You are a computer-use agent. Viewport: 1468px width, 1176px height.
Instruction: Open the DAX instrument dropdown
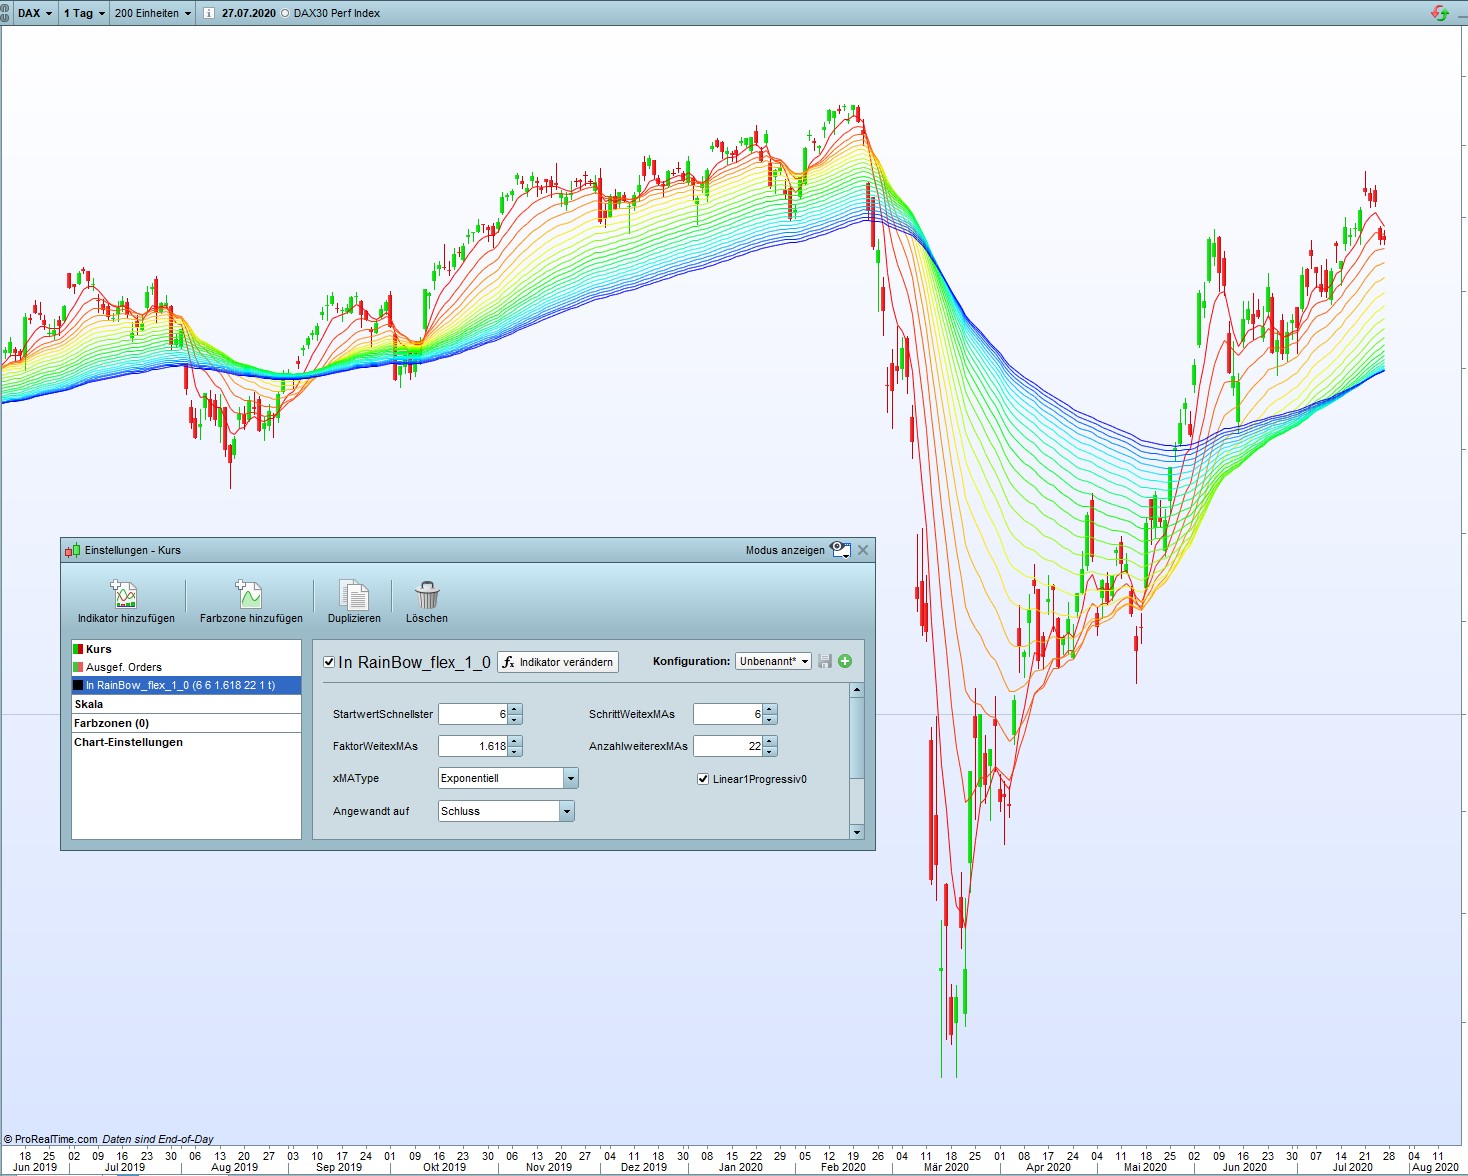[35, 13]
